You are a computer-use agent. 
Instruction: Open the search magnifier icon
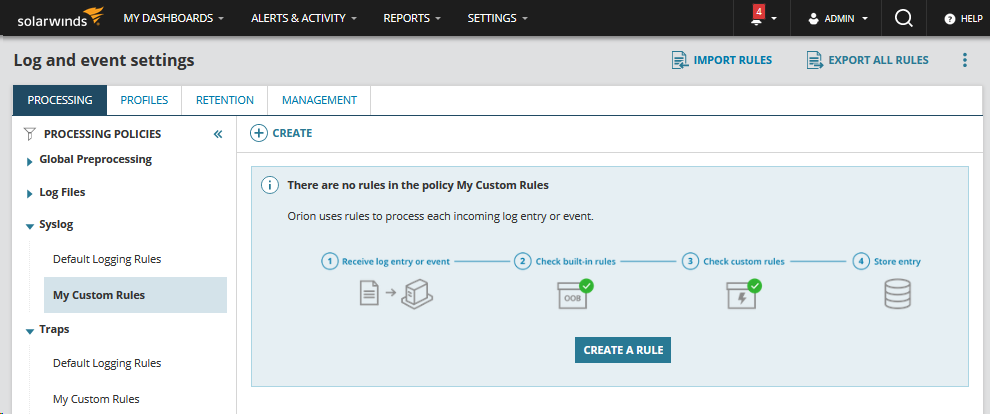[x=903, y=18]
